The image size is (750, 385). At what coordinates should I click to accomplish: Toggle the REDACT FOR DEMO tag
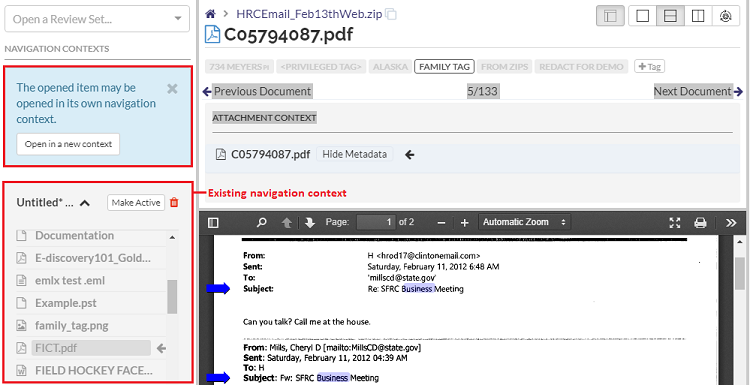[581, 66]
